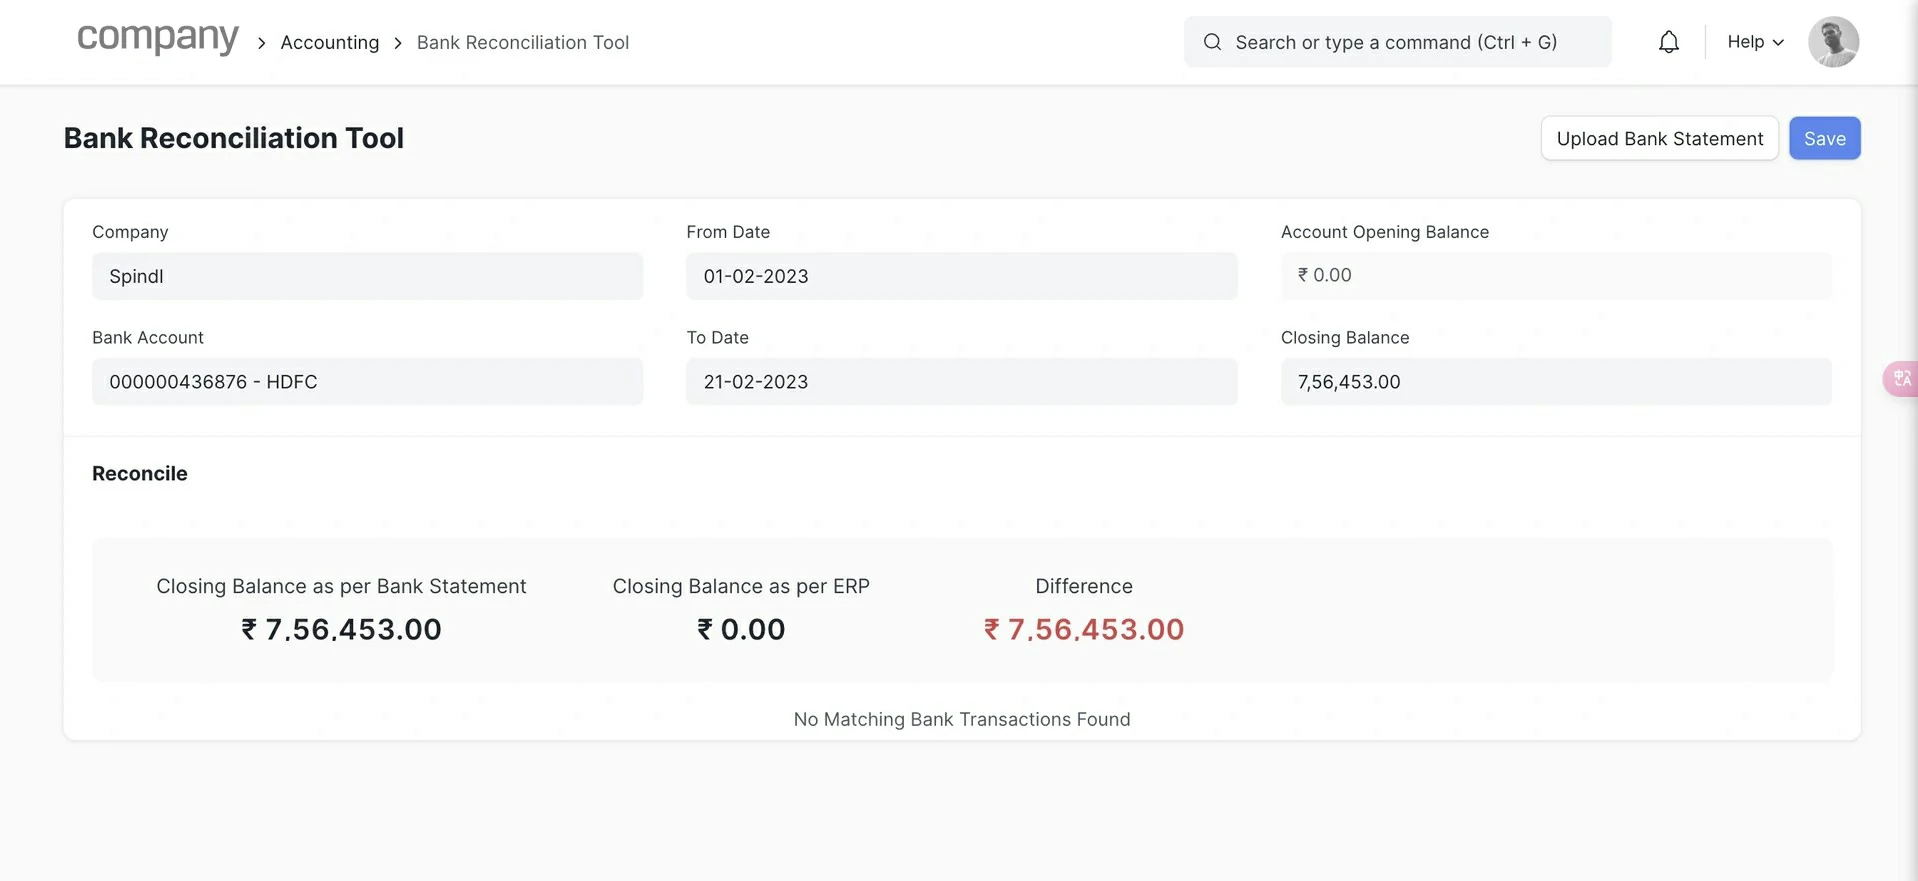Select the Company field containing Spindl
The width and height of the screenshot is (1918, 881).
367,276
